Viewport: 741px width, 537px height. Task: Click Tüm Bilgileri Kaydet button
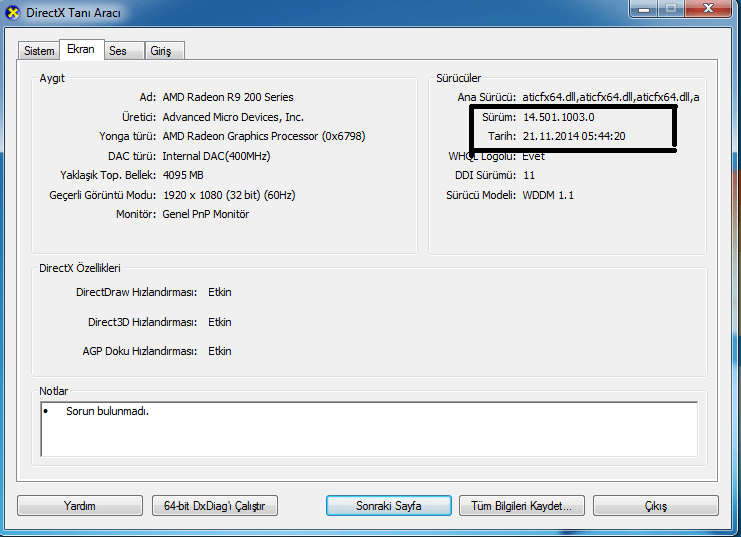click(x=522, y=506)
